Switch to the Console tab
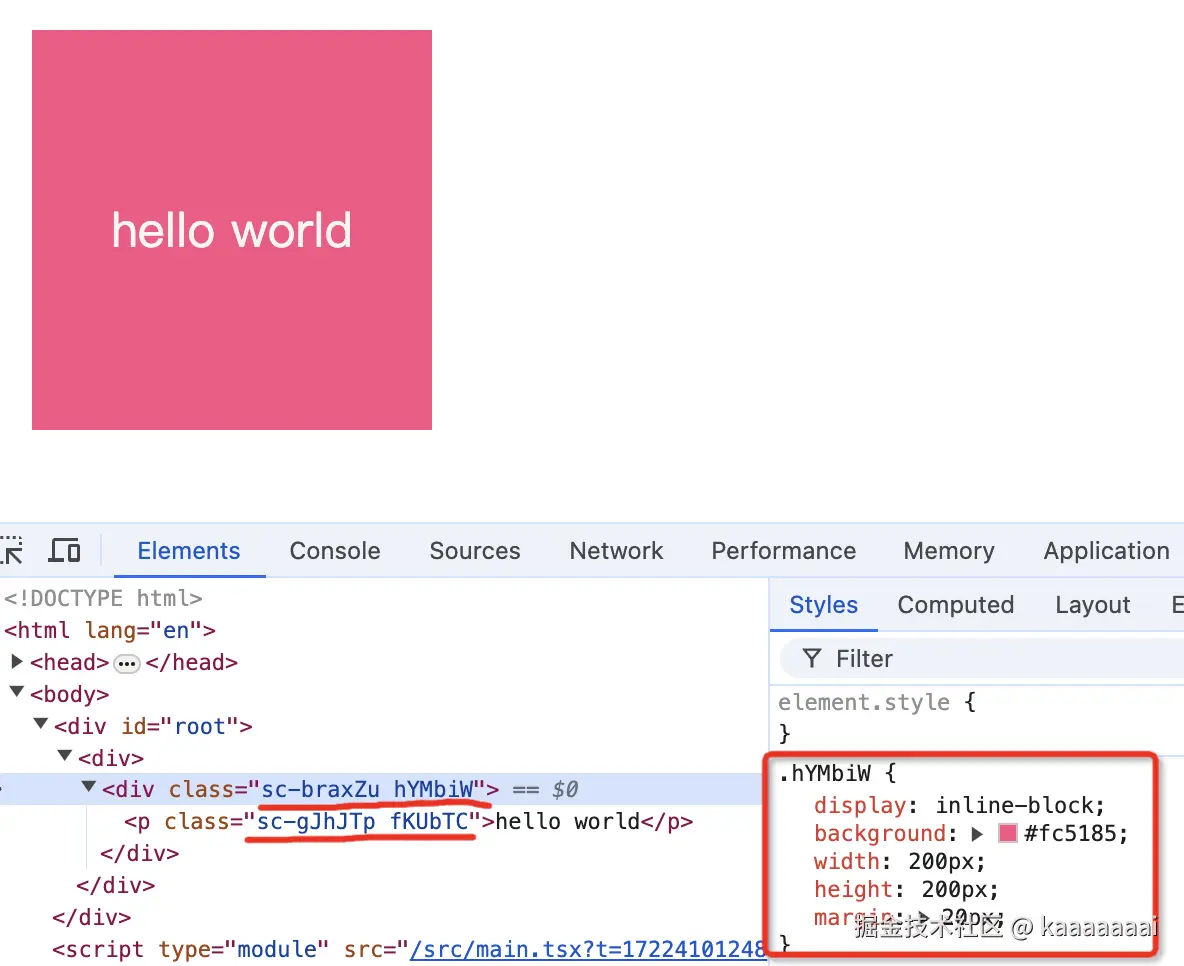Screen dimensions: 1184x966 tap(334, 550)
